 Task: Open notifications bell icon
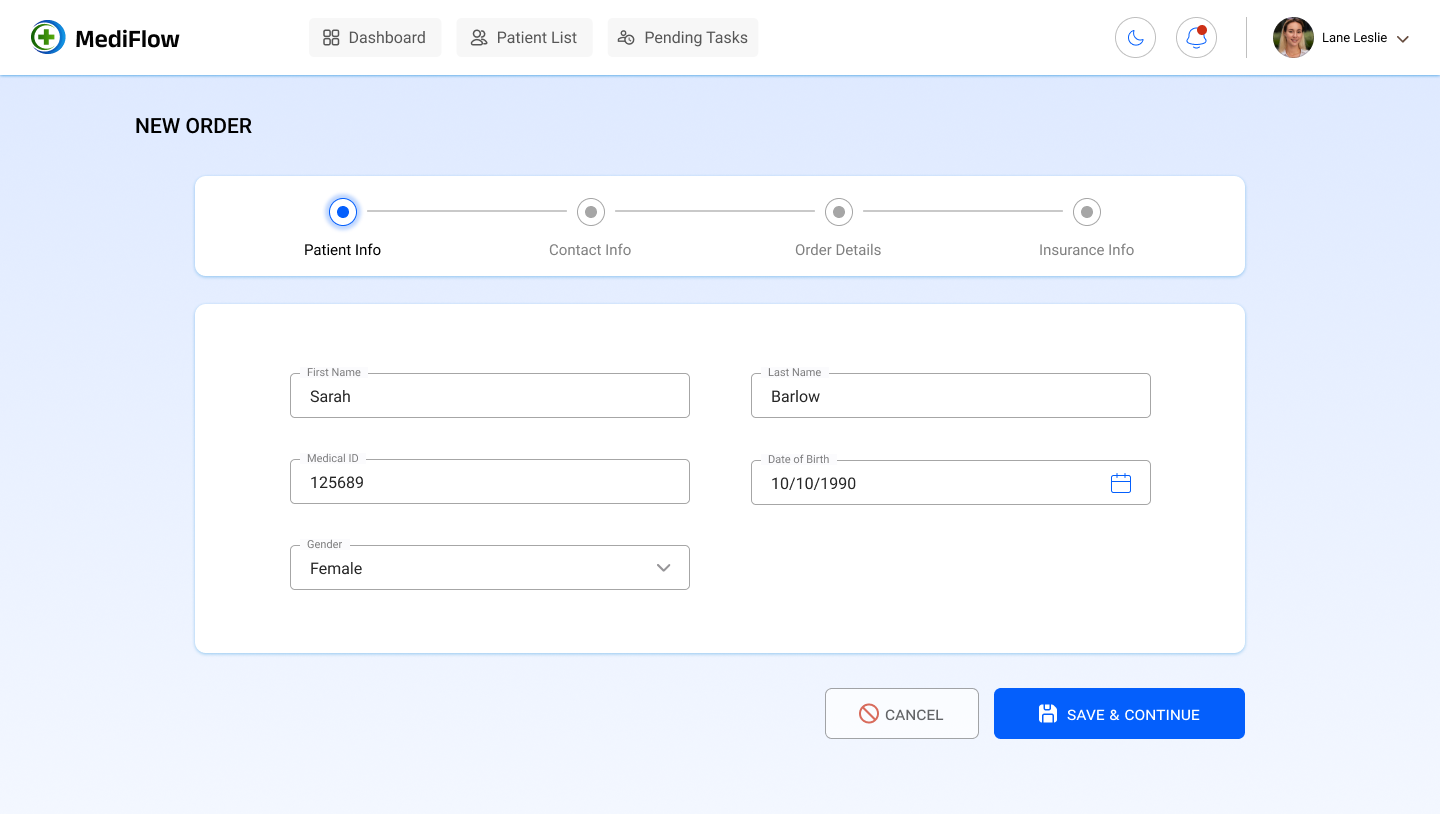coord(1196,38)
